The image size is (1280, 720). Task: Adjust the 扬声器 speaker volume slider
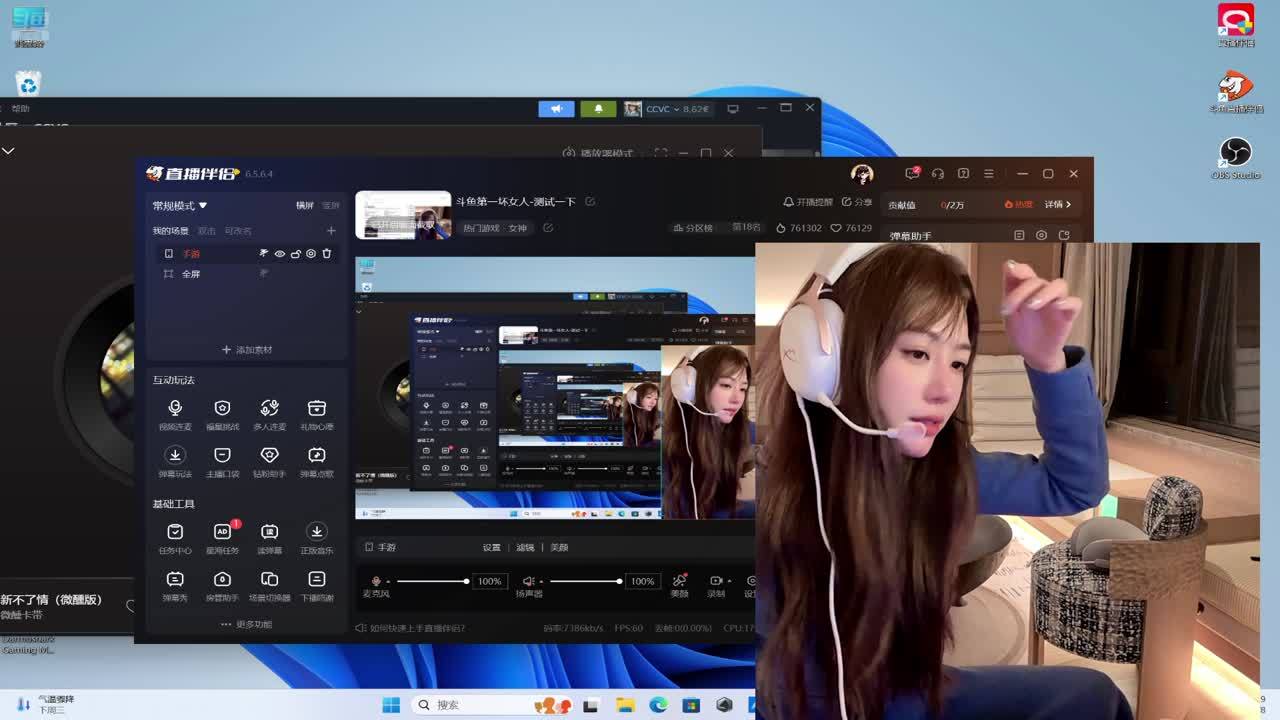tap(585, 581)
